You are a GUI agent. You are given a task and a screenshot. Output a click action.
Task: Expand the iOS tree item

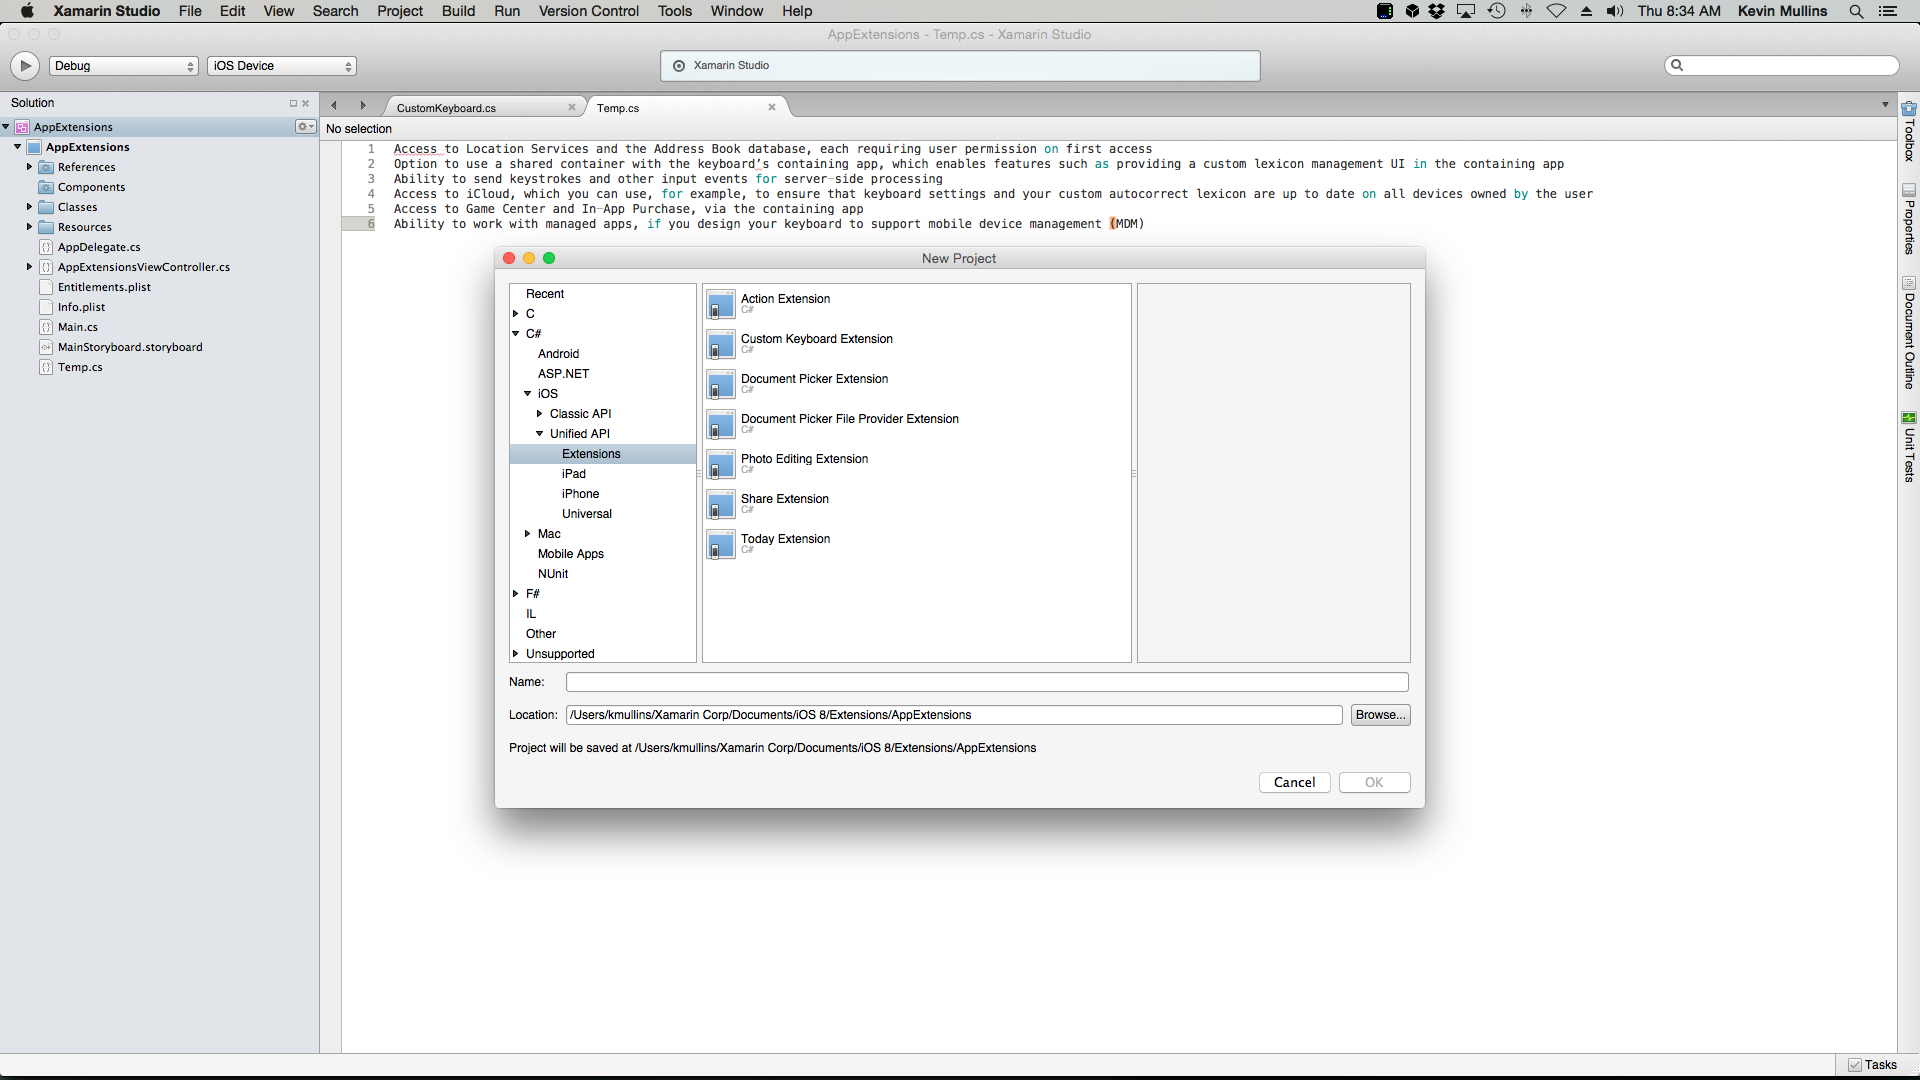(527, 393)
